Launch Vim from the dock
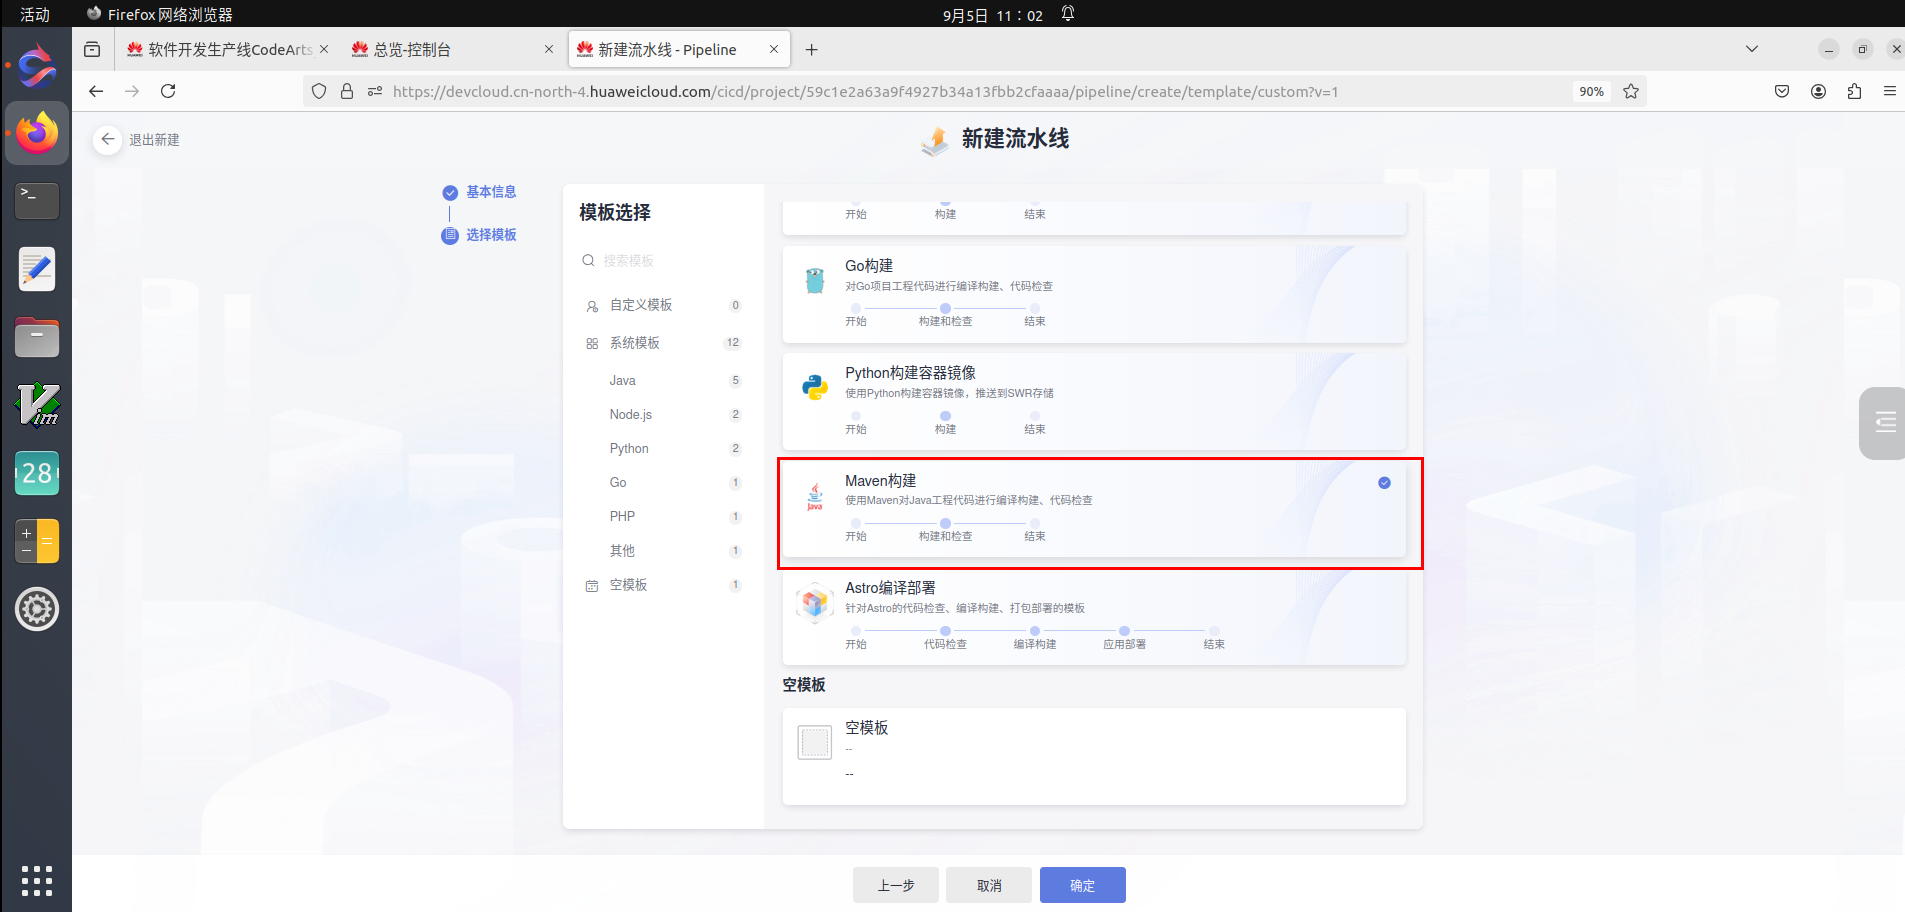1905x912 pixels. coord(37,404)
